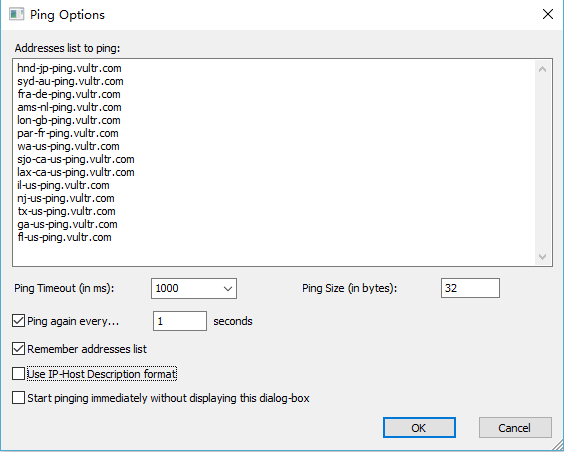Click the tx-us-ping.vultr.com line
This screenshot has width=564, height=452.
(x=67, y=211)
